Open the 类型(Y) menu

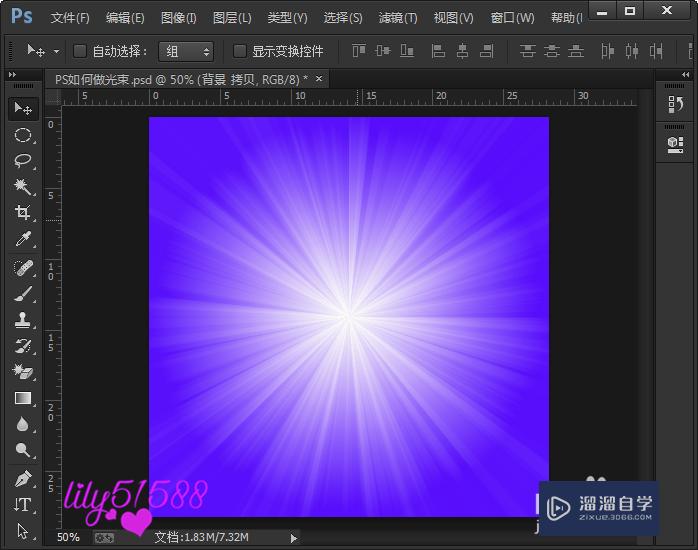(287, 18)
